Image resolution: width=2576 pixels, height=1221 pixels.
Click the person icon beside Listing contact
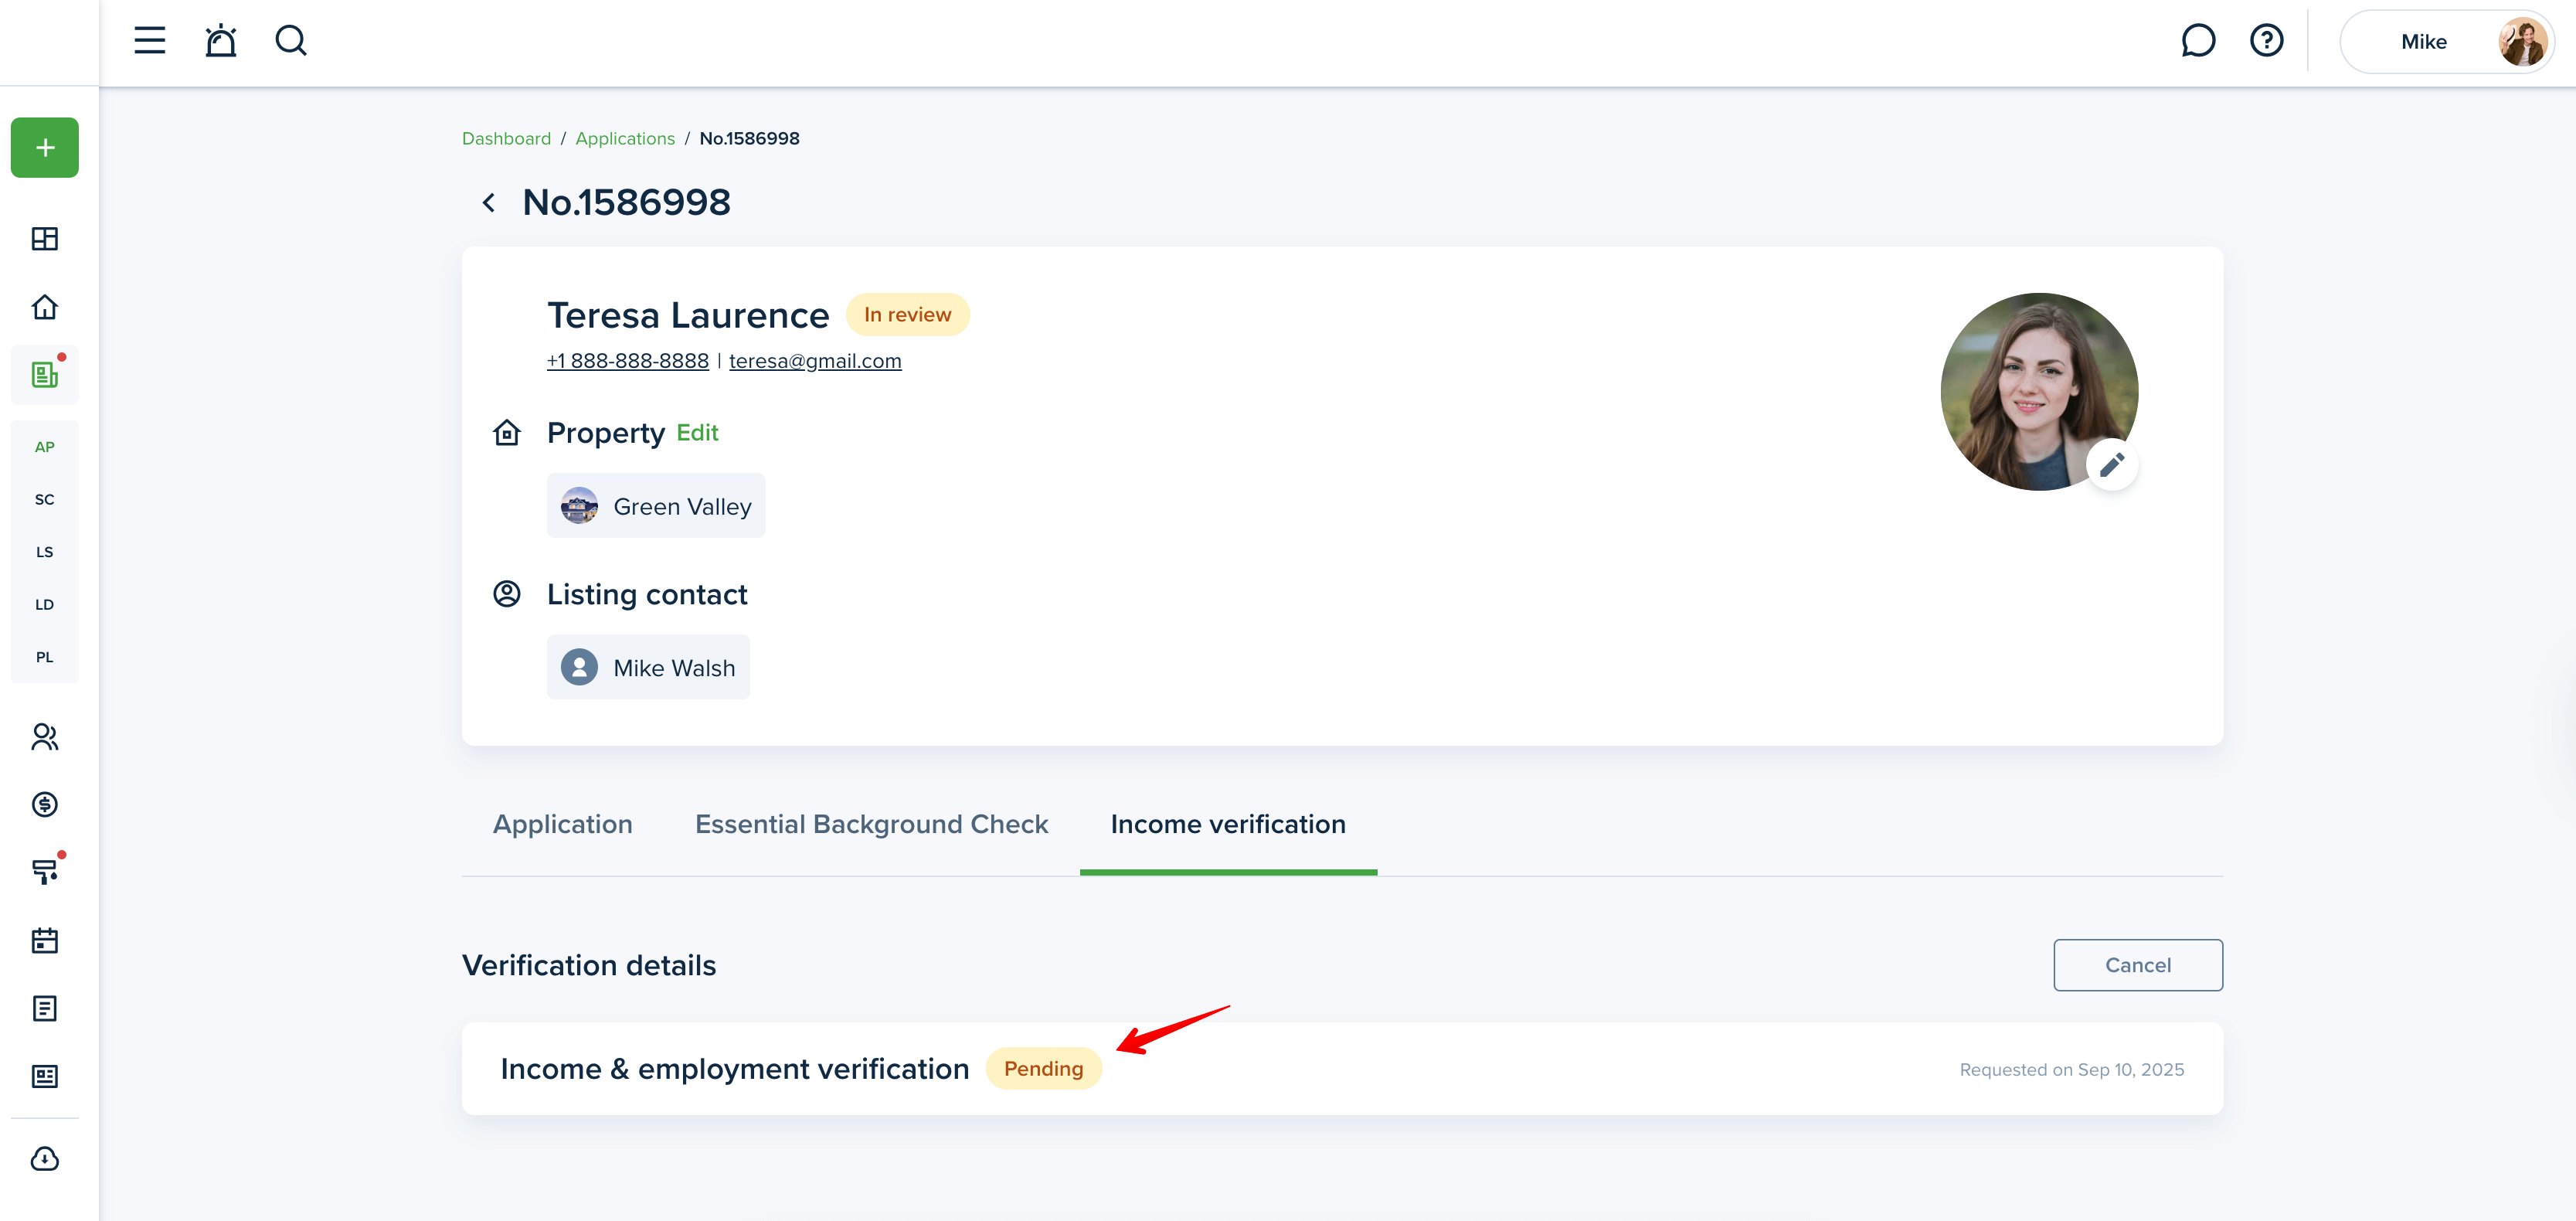(x=507, y=594)
